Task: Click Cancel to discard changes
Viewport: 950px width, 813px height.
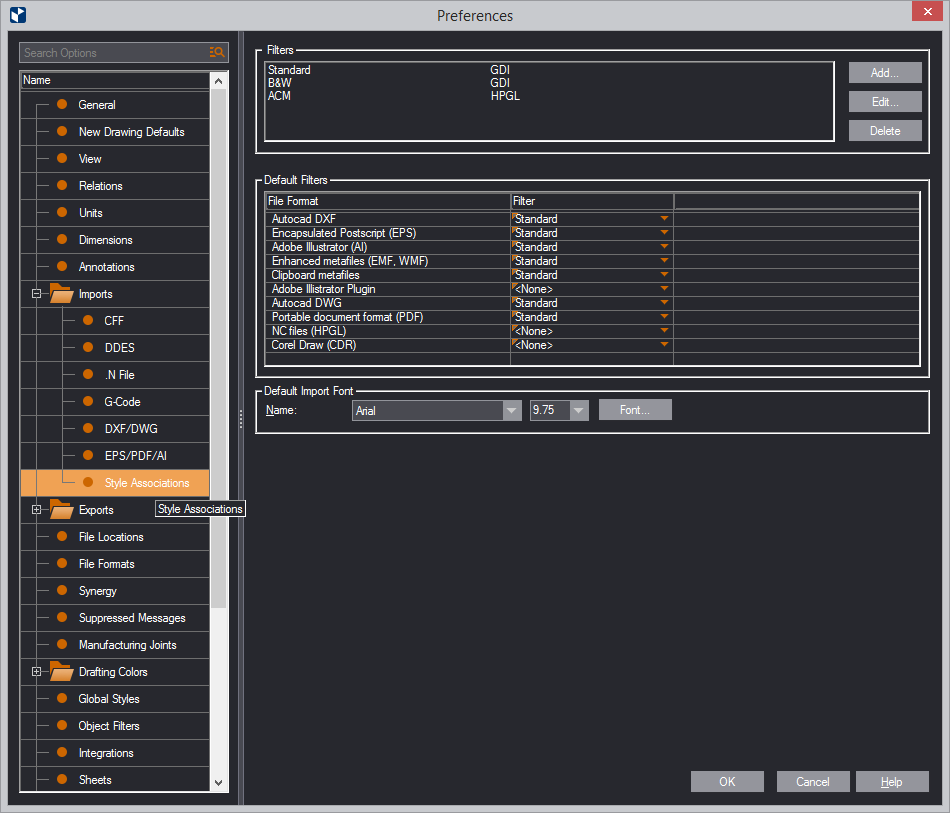Action: pos(812,781)
